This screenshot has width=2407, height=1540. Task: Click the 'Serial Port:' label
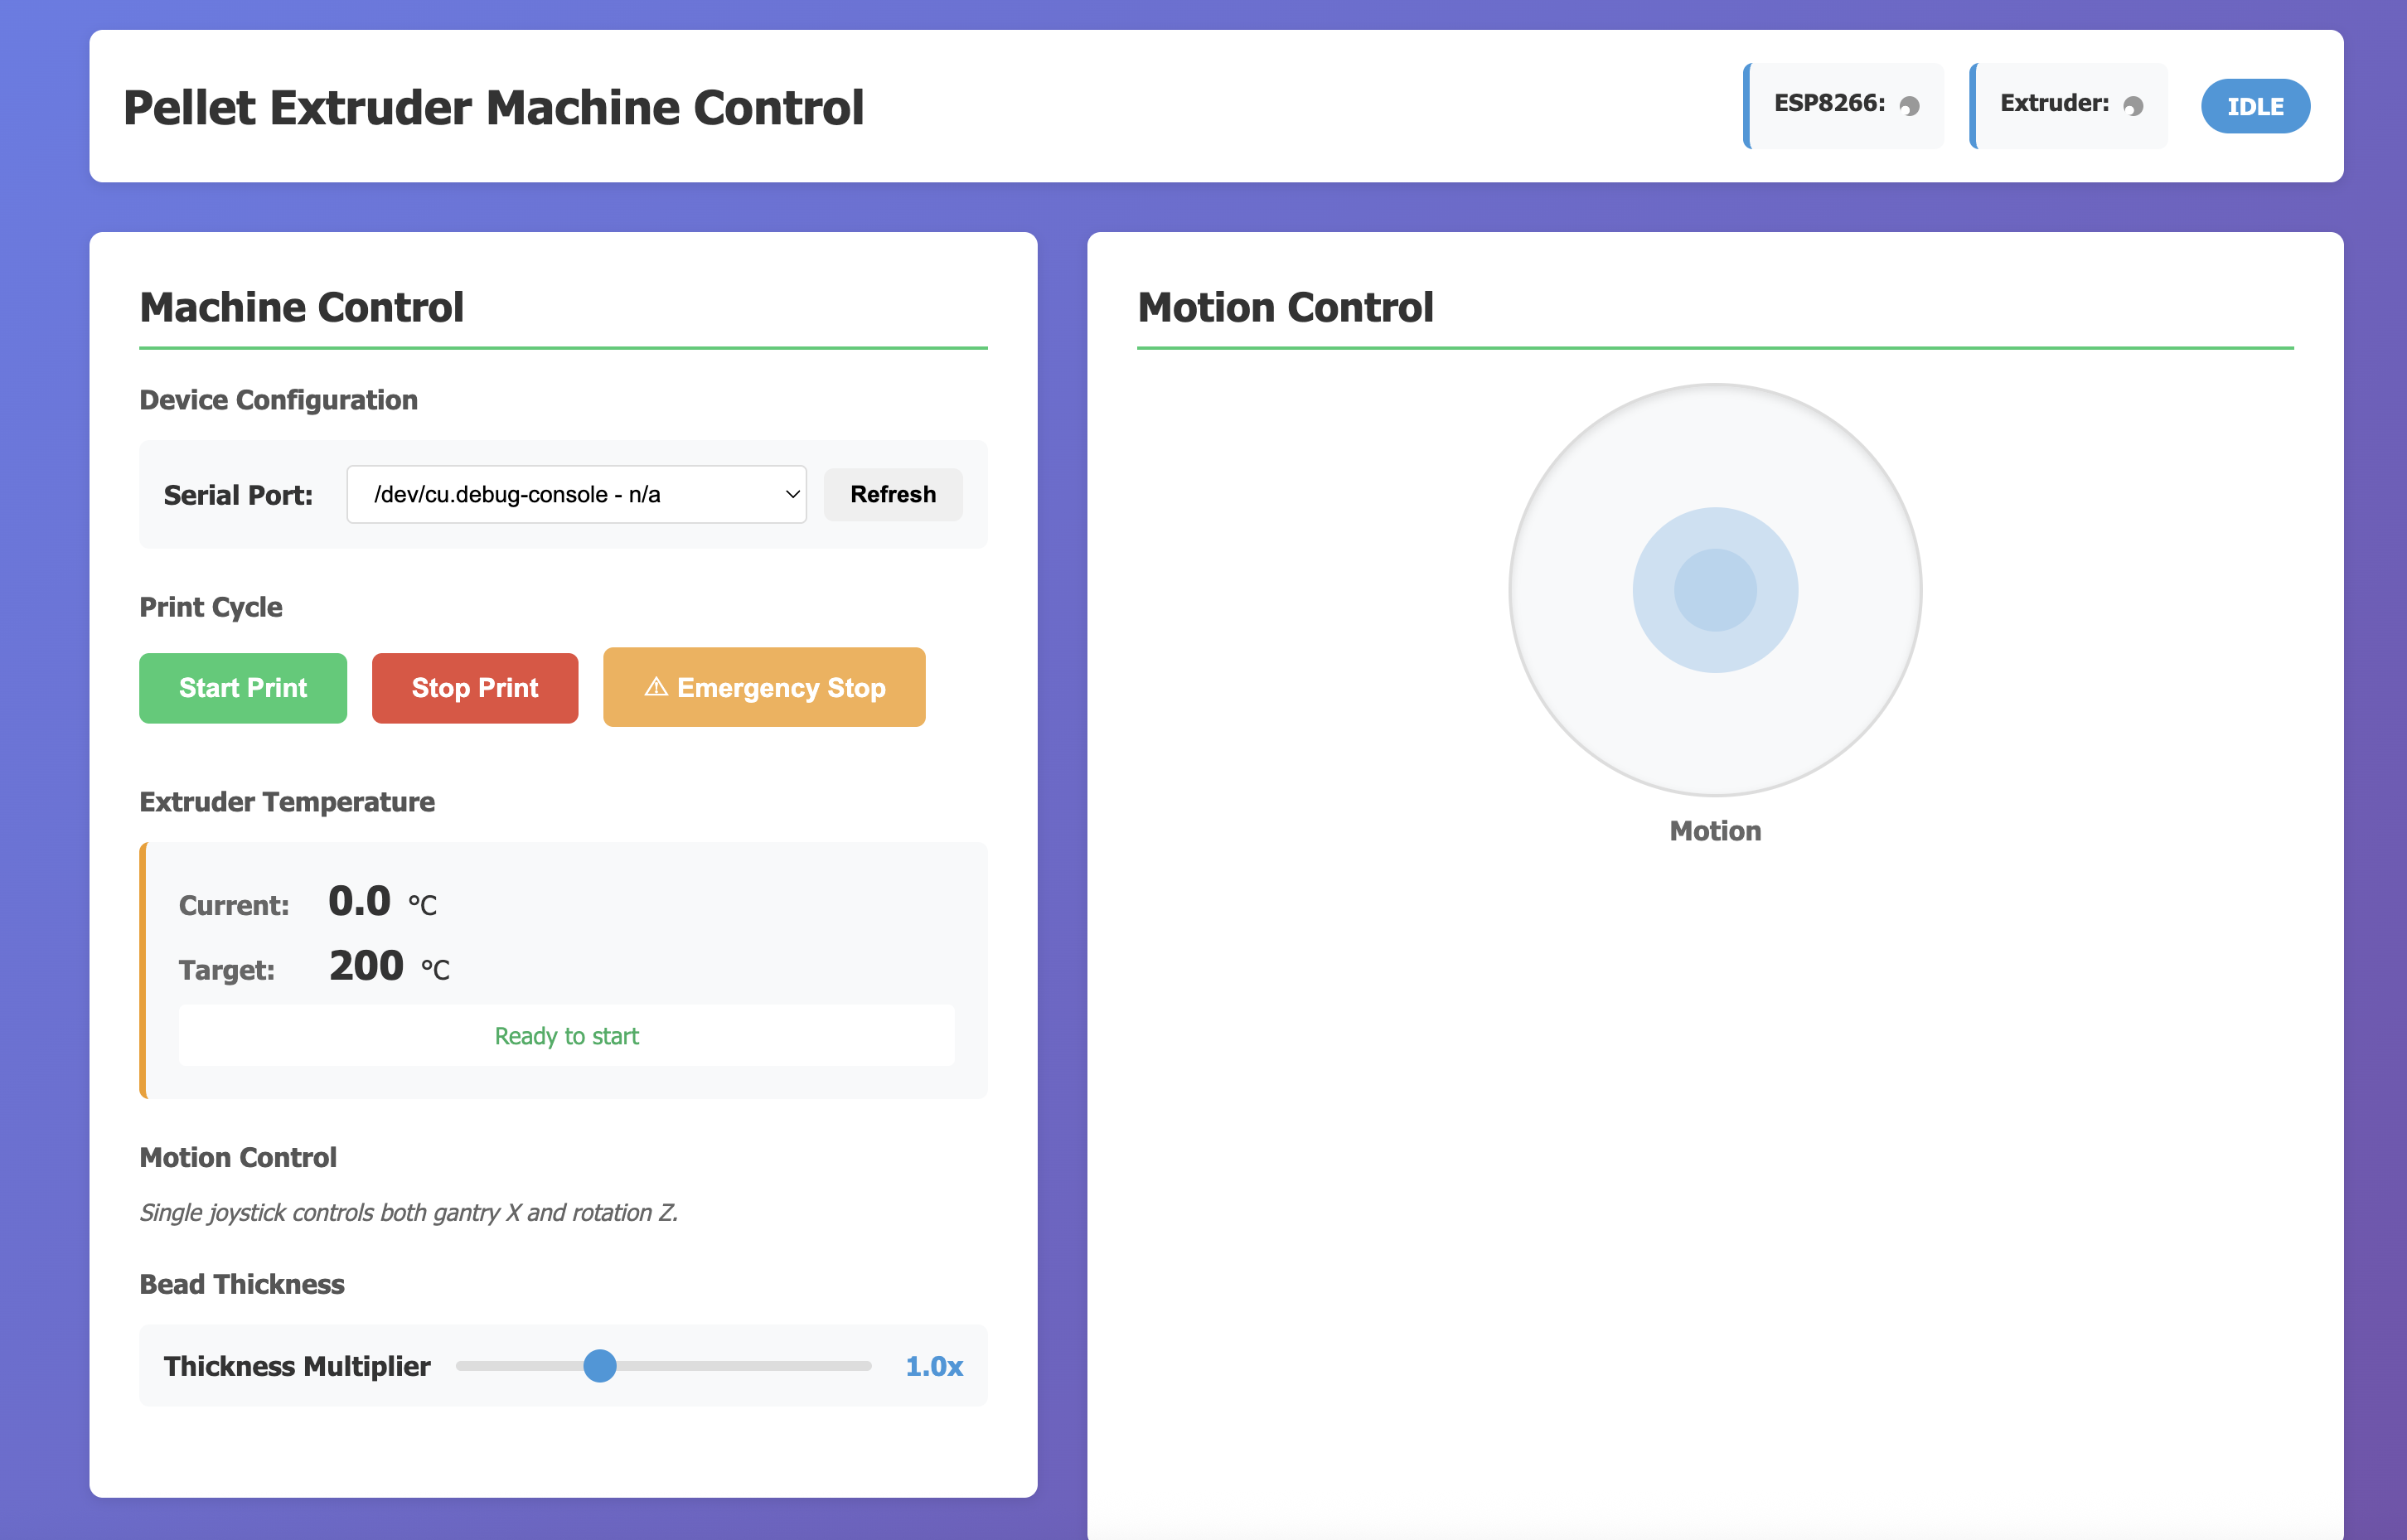point(238,495)
